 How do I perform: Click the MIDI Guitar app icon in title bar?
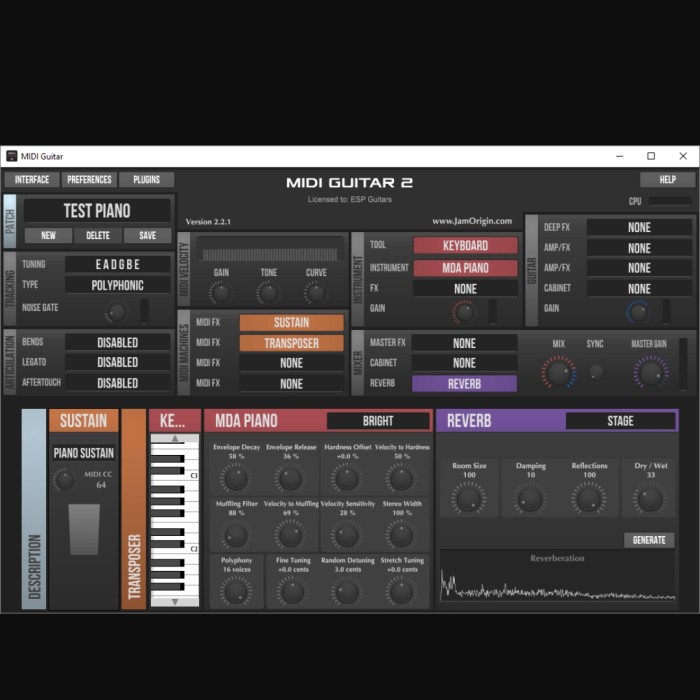(12, 156)
